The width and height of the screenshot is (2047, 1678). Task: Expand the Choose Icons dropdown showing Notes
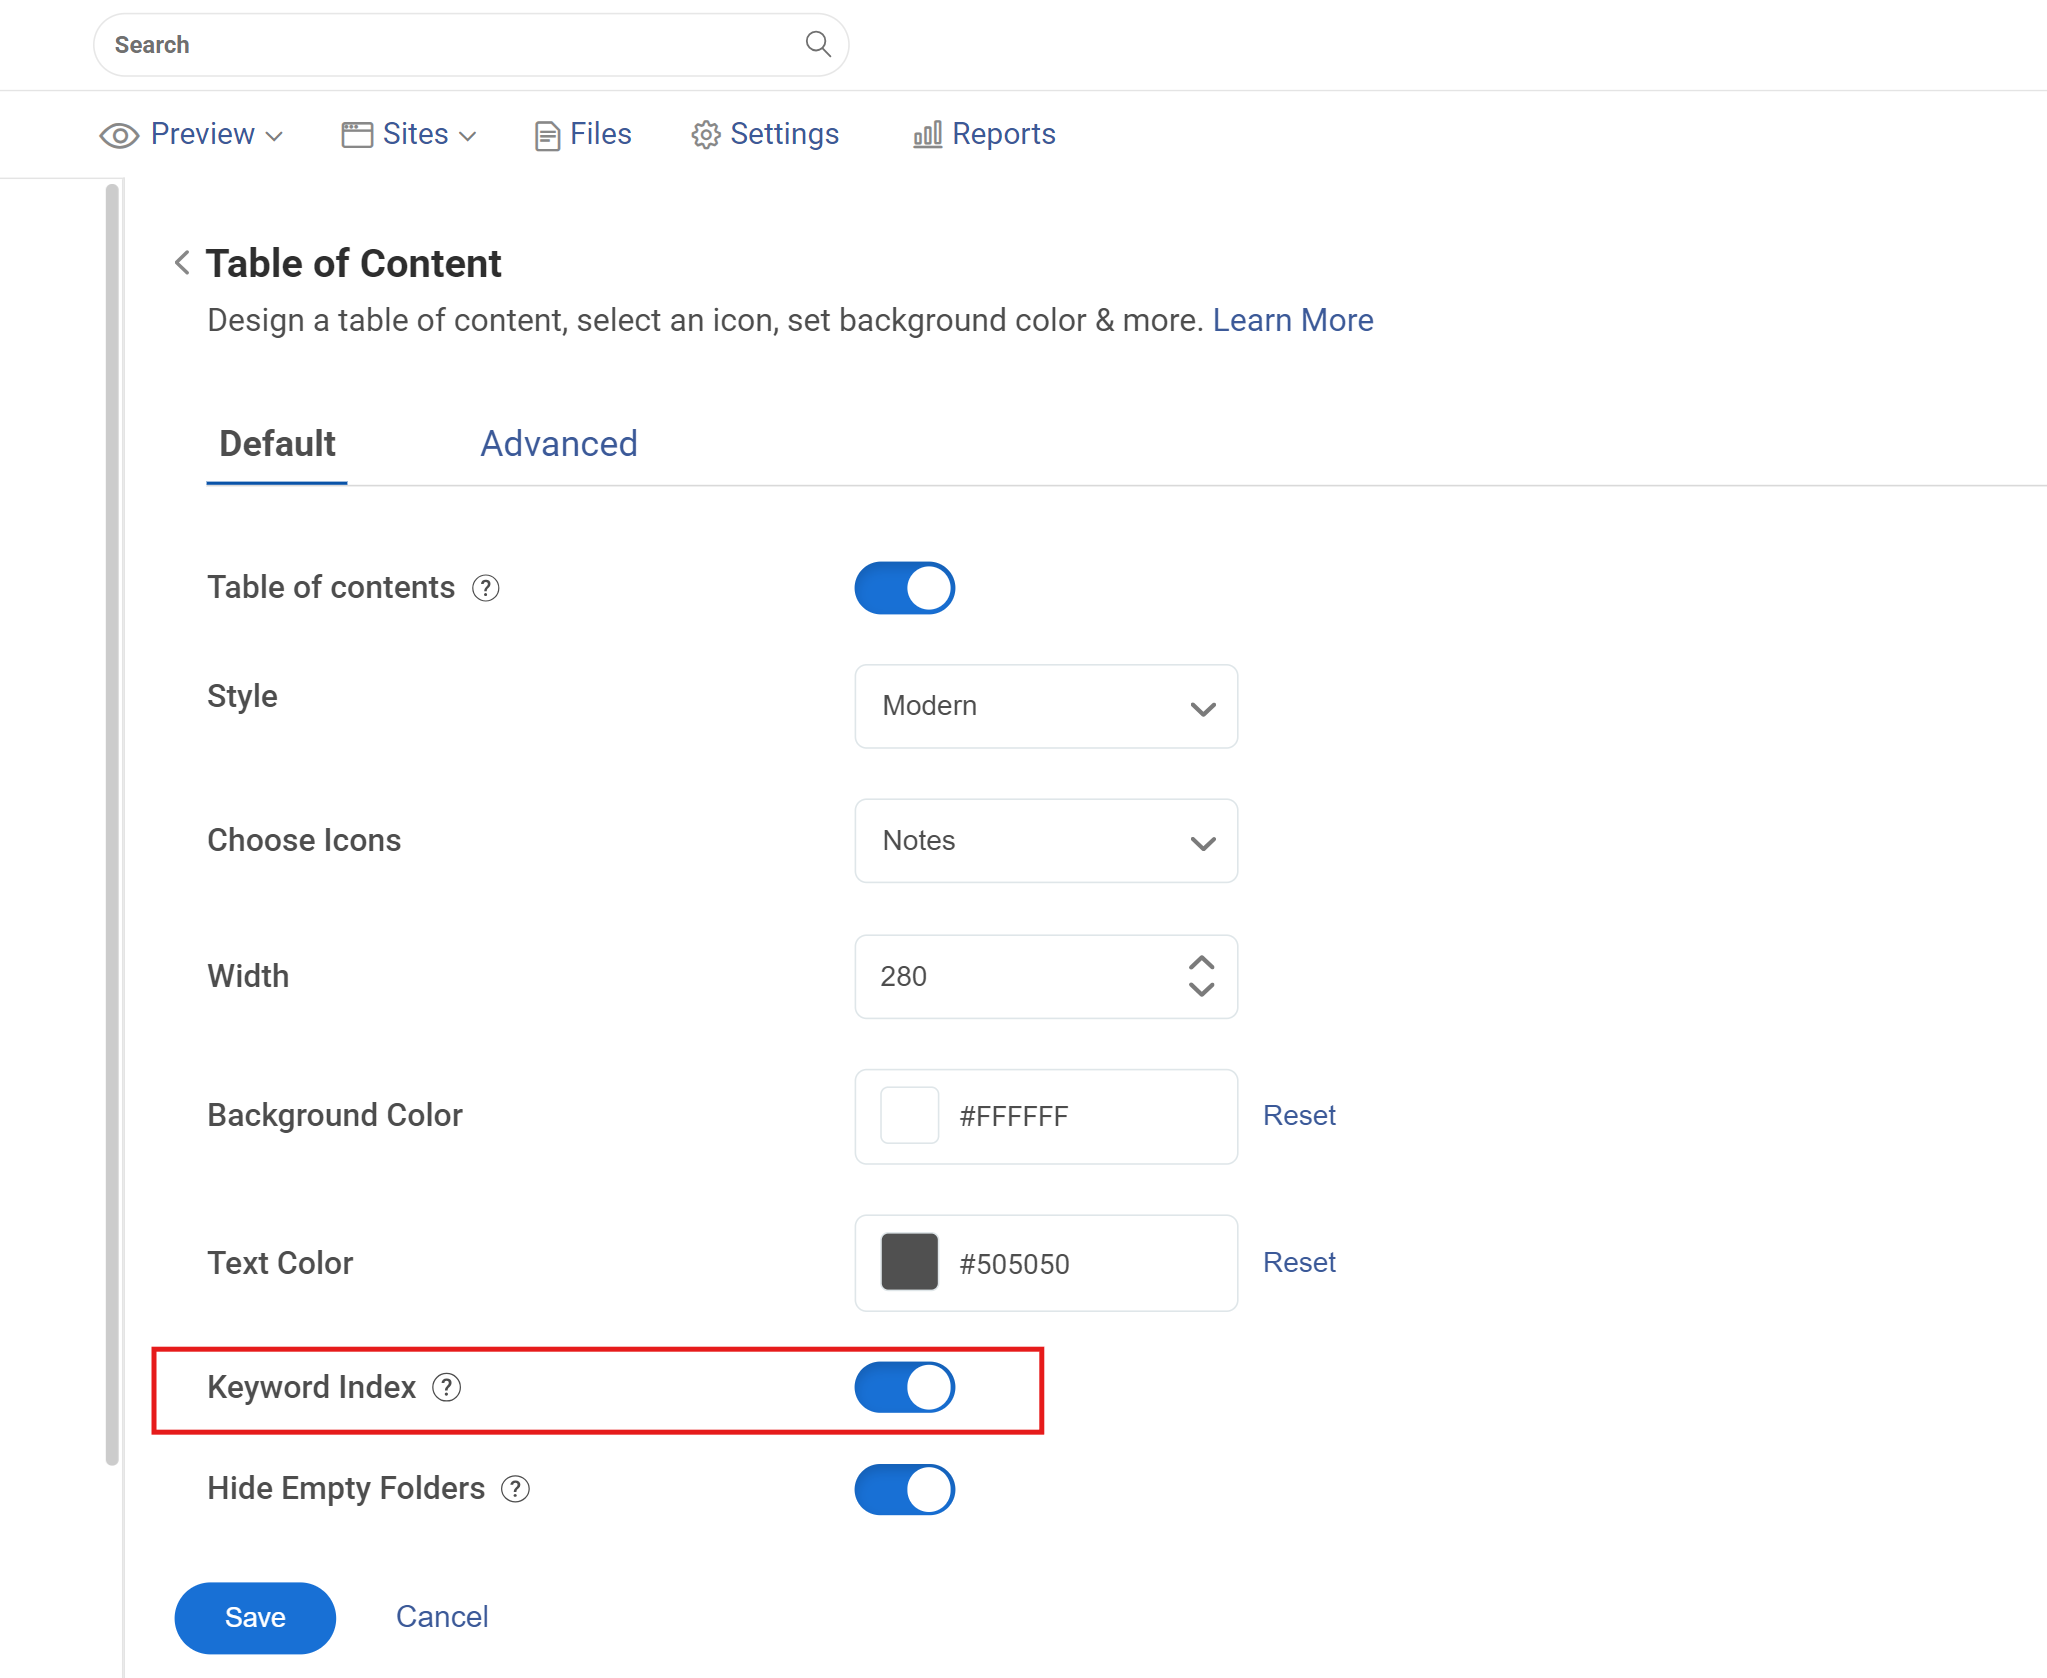coord(1046,841)
